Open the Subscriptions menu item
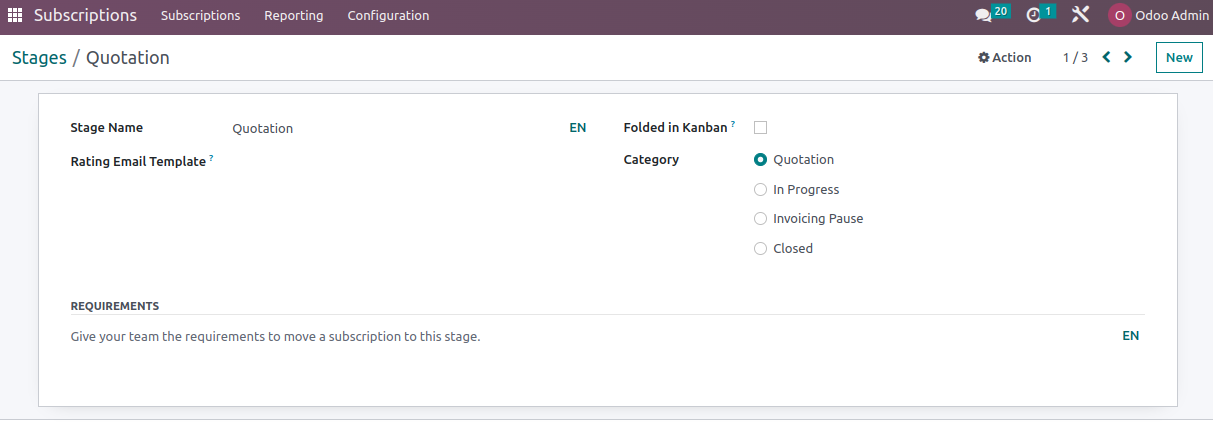 200,16
